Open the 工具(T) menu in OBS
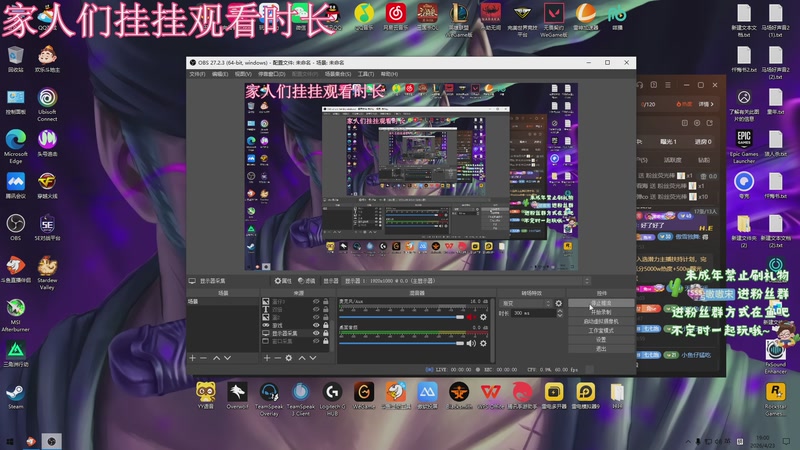 point(366,74)
